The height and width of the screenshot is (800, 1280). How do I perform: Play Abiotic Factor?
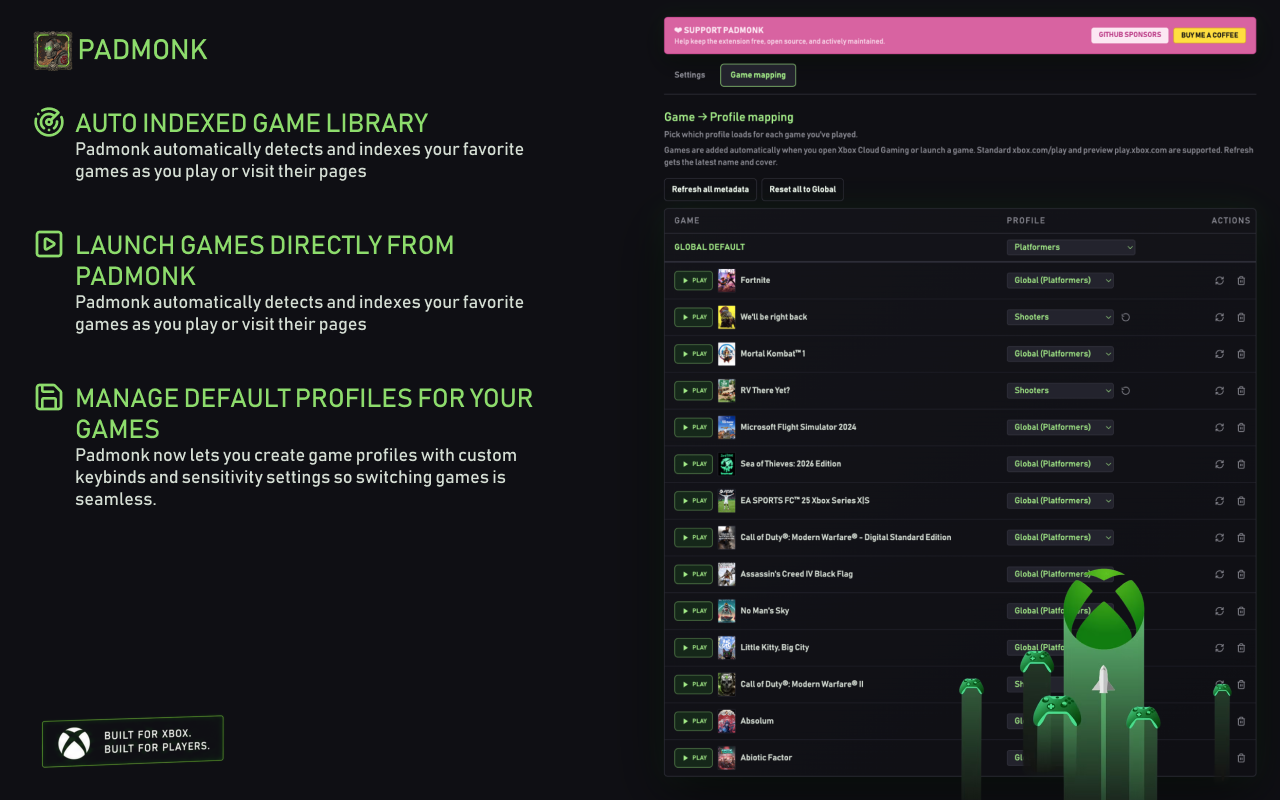[x=693, y=758]
